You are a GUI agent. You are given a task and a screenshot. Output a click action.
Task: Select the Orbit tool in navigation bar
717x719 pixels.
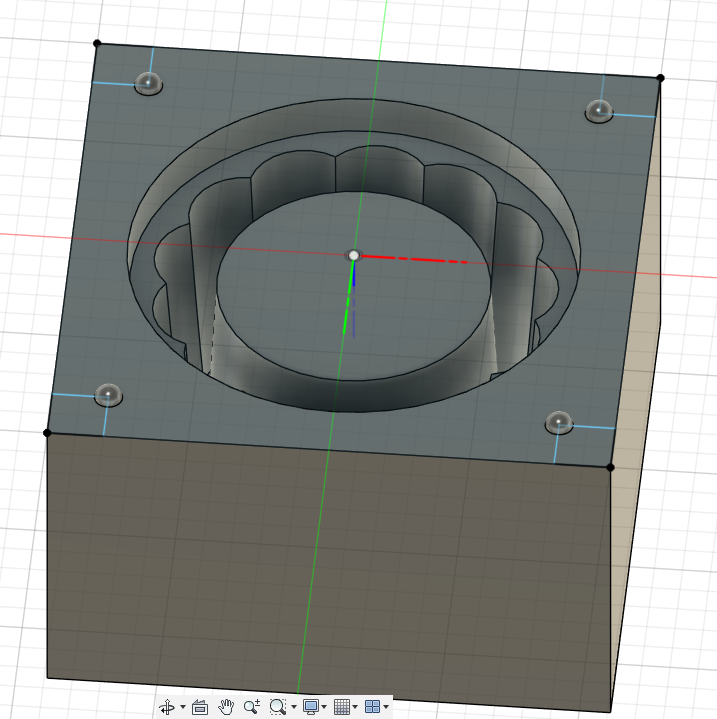167,707
